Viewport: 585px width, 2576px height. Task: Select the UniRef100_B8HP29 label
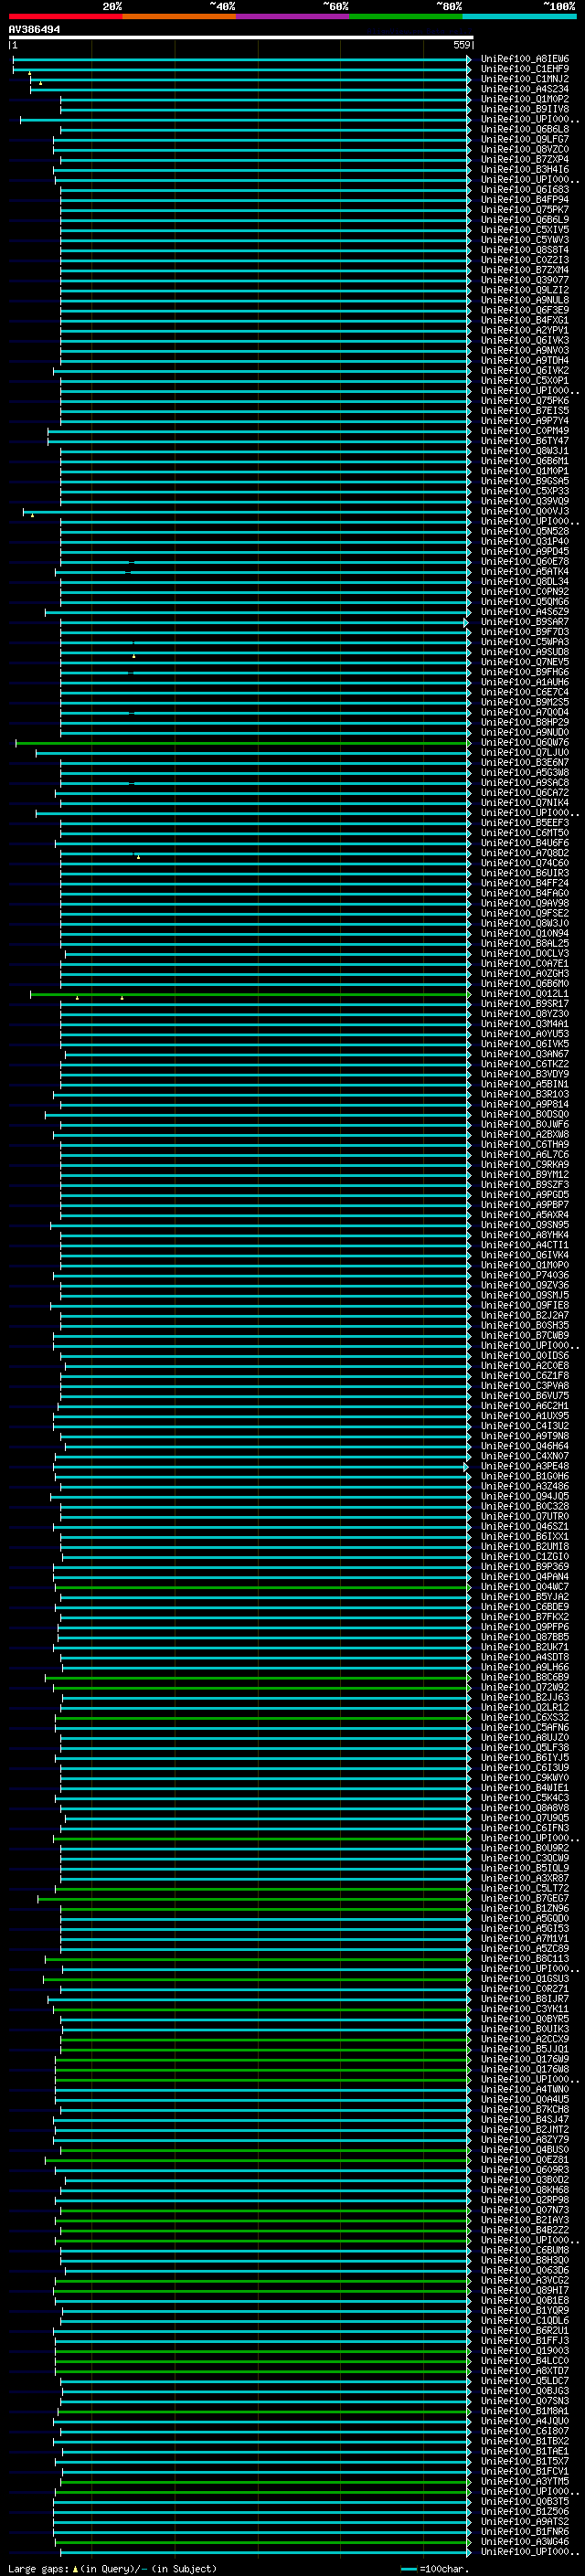click(524, 722)
